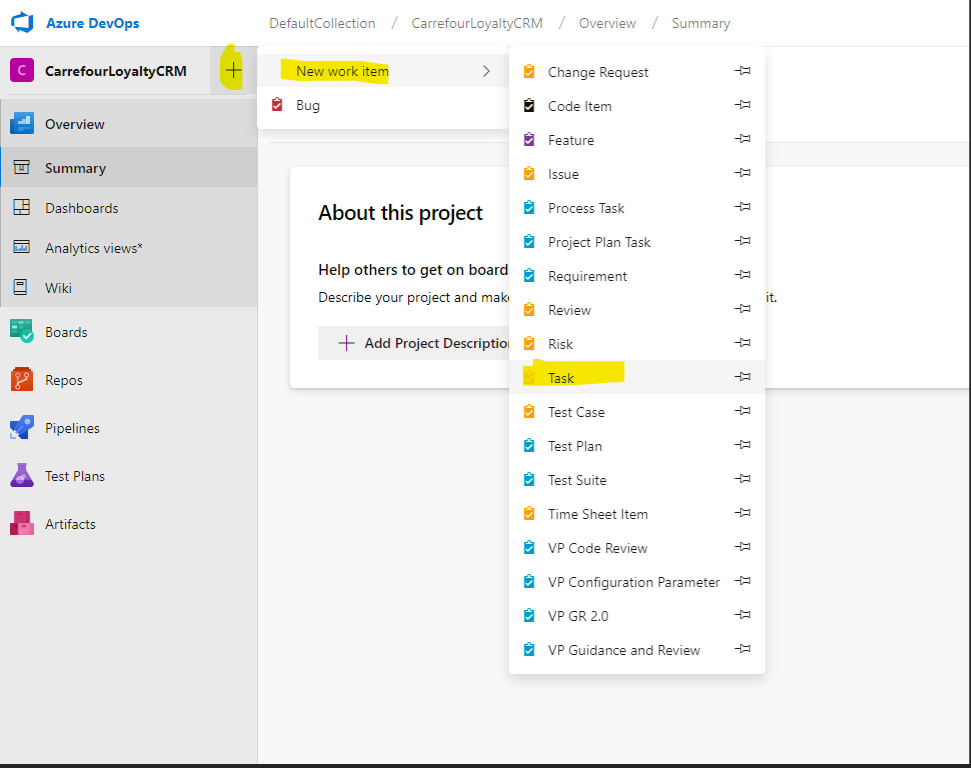Pin Task to the menu
Screen dimensions: 971x768
742,377
